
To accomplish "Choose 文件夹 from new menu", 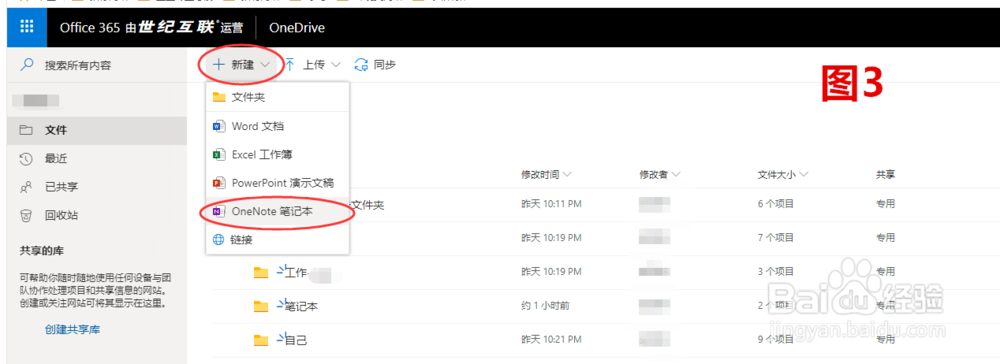I will 277,98.
